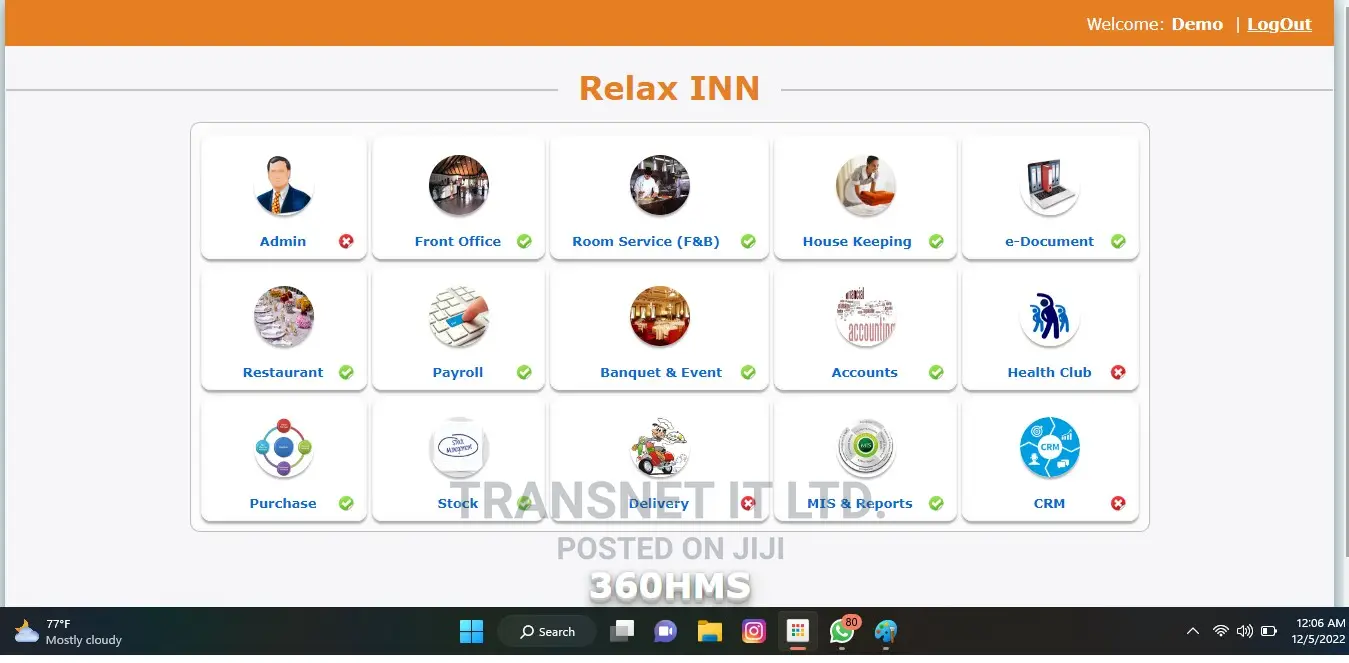The image size is (1349, 663).
Task: Click the Front Office text link
Action: point(458,241)
